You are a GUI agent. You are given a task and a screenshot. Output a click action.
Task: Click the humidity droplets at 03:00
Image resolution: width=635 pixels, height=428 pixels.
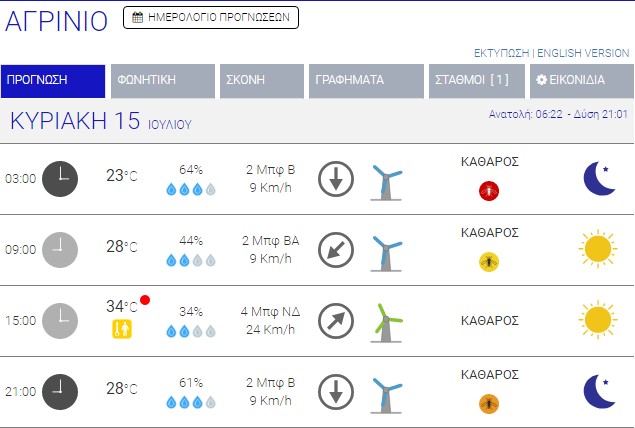(190, 189)
